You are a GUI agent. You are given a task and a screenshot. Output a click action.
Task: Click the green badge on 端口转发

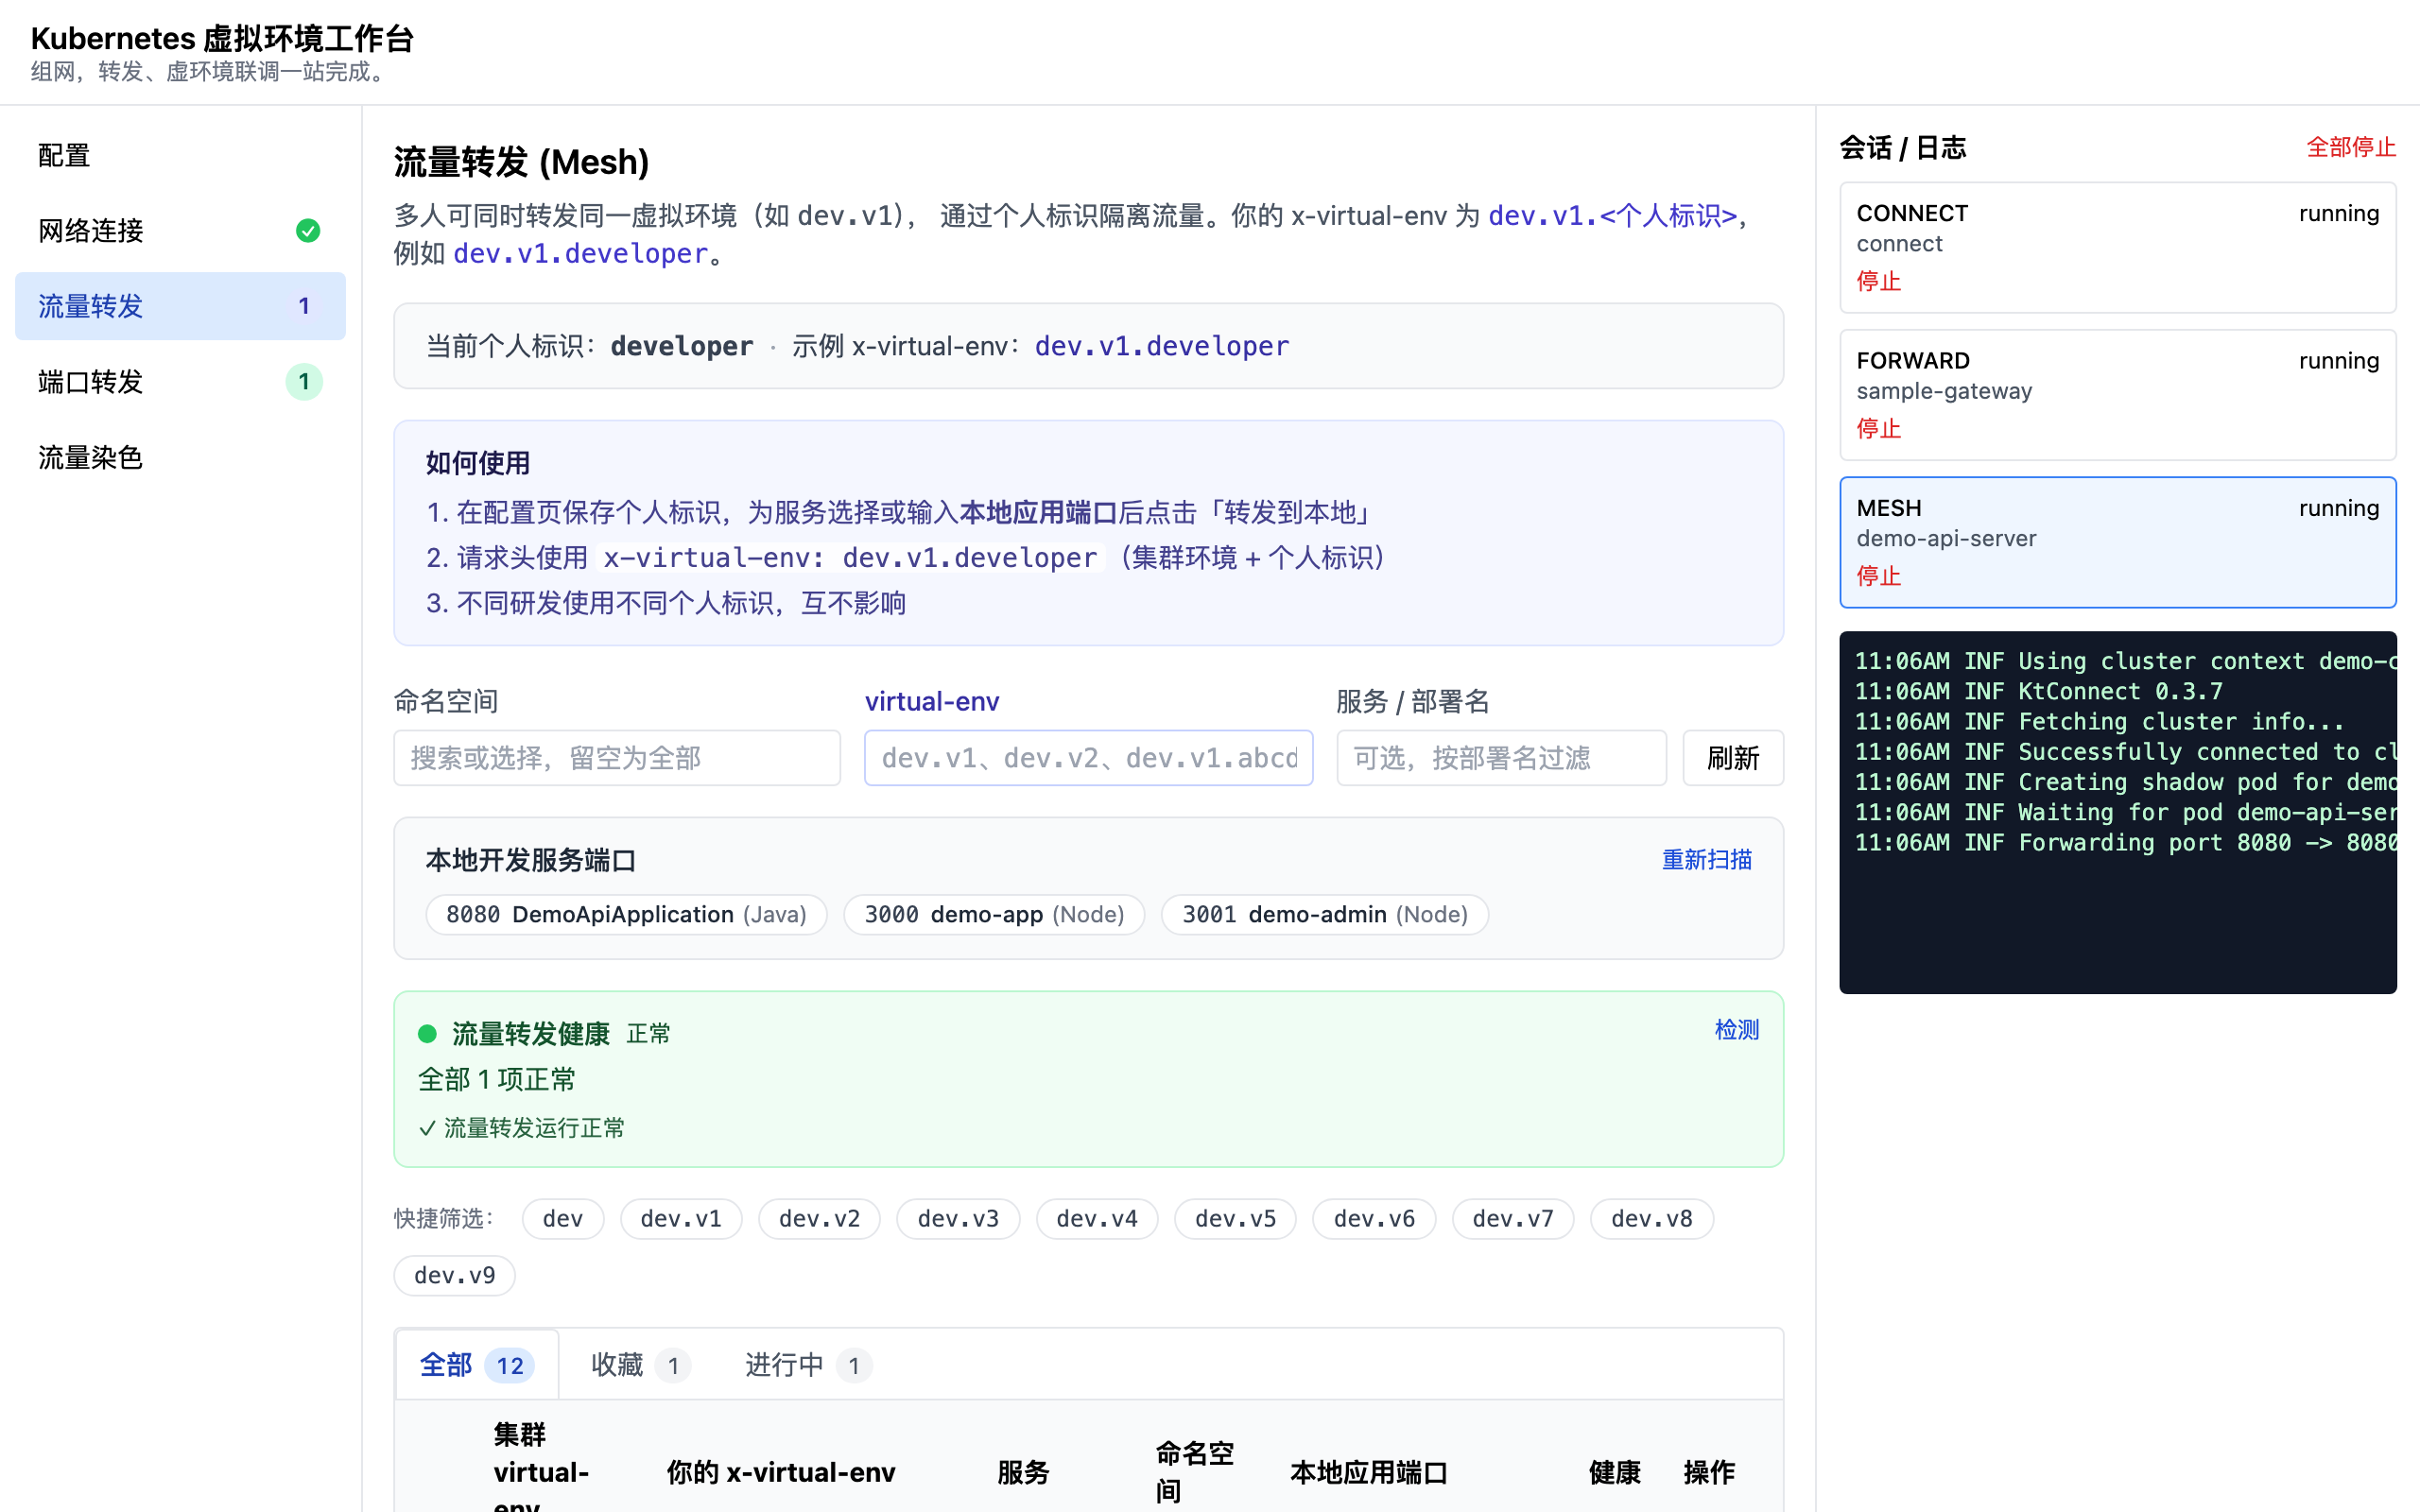[x=304, y=382]
